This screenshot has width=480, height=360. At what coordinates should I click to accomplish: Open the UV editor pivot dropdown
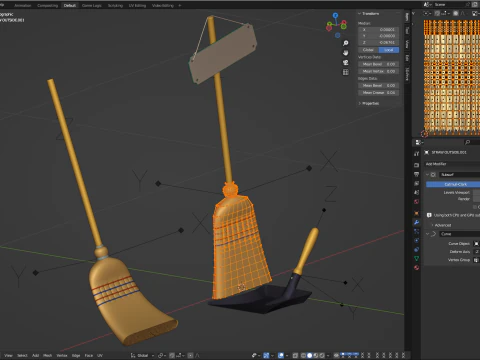tap(428, 14)
